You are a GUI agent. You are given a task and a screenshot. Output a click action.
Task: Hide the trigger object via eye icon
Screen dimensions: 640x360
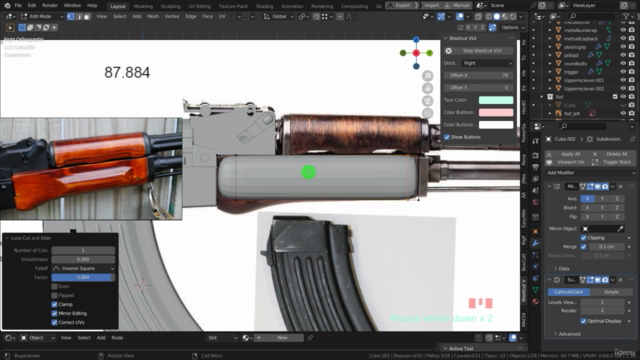623,72
